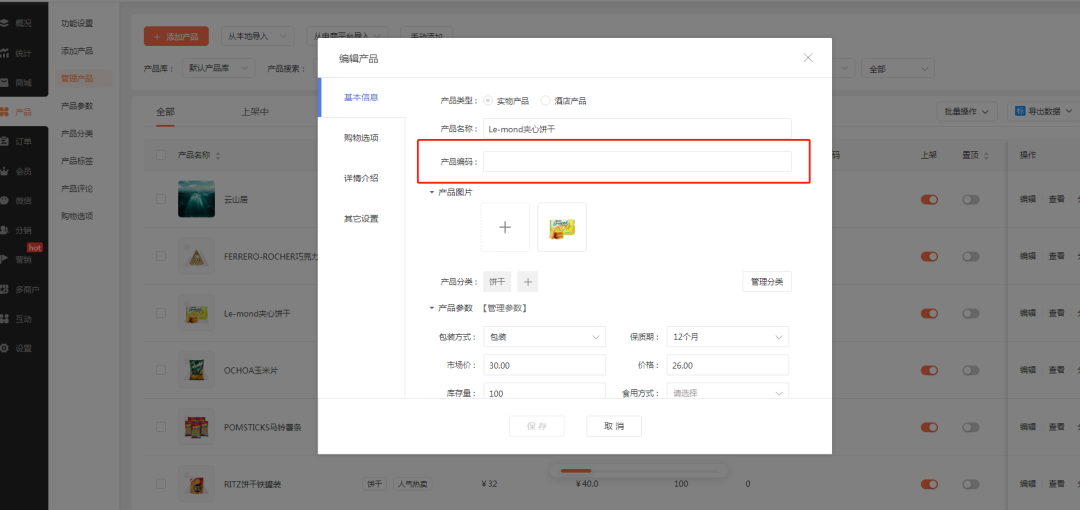This screenshot has height=510, width=1080.
Task: Close the 编辑产品 dialog with X
Action: pos(809,58)
